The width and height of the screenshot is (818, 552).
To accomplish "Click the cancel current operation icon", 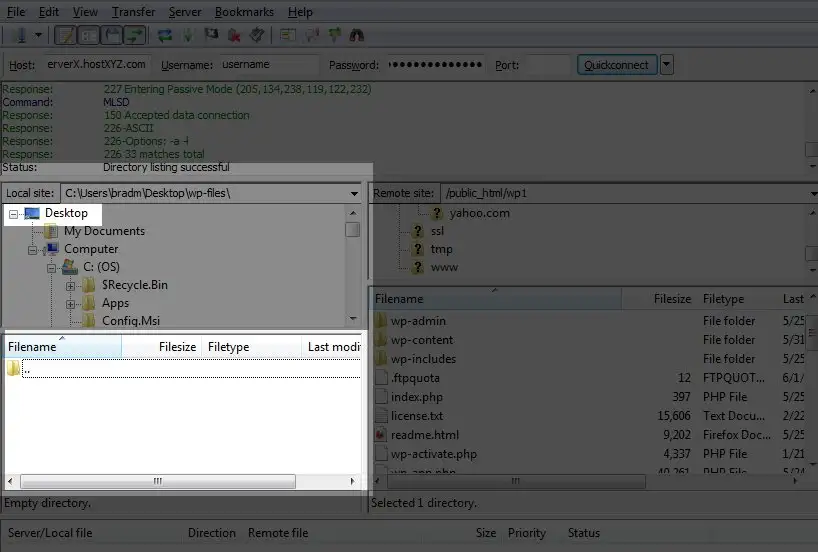I will [211, 35].
